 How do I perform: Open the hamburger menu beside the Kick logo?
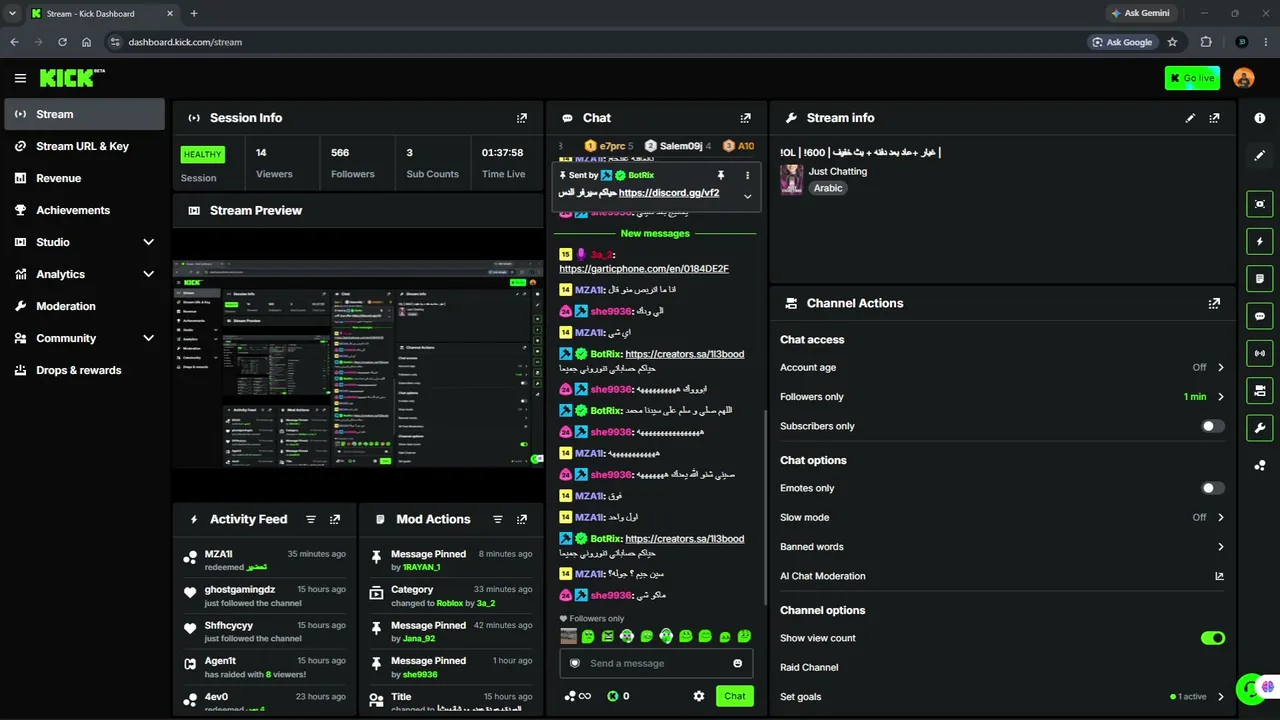tap(20, 78)
